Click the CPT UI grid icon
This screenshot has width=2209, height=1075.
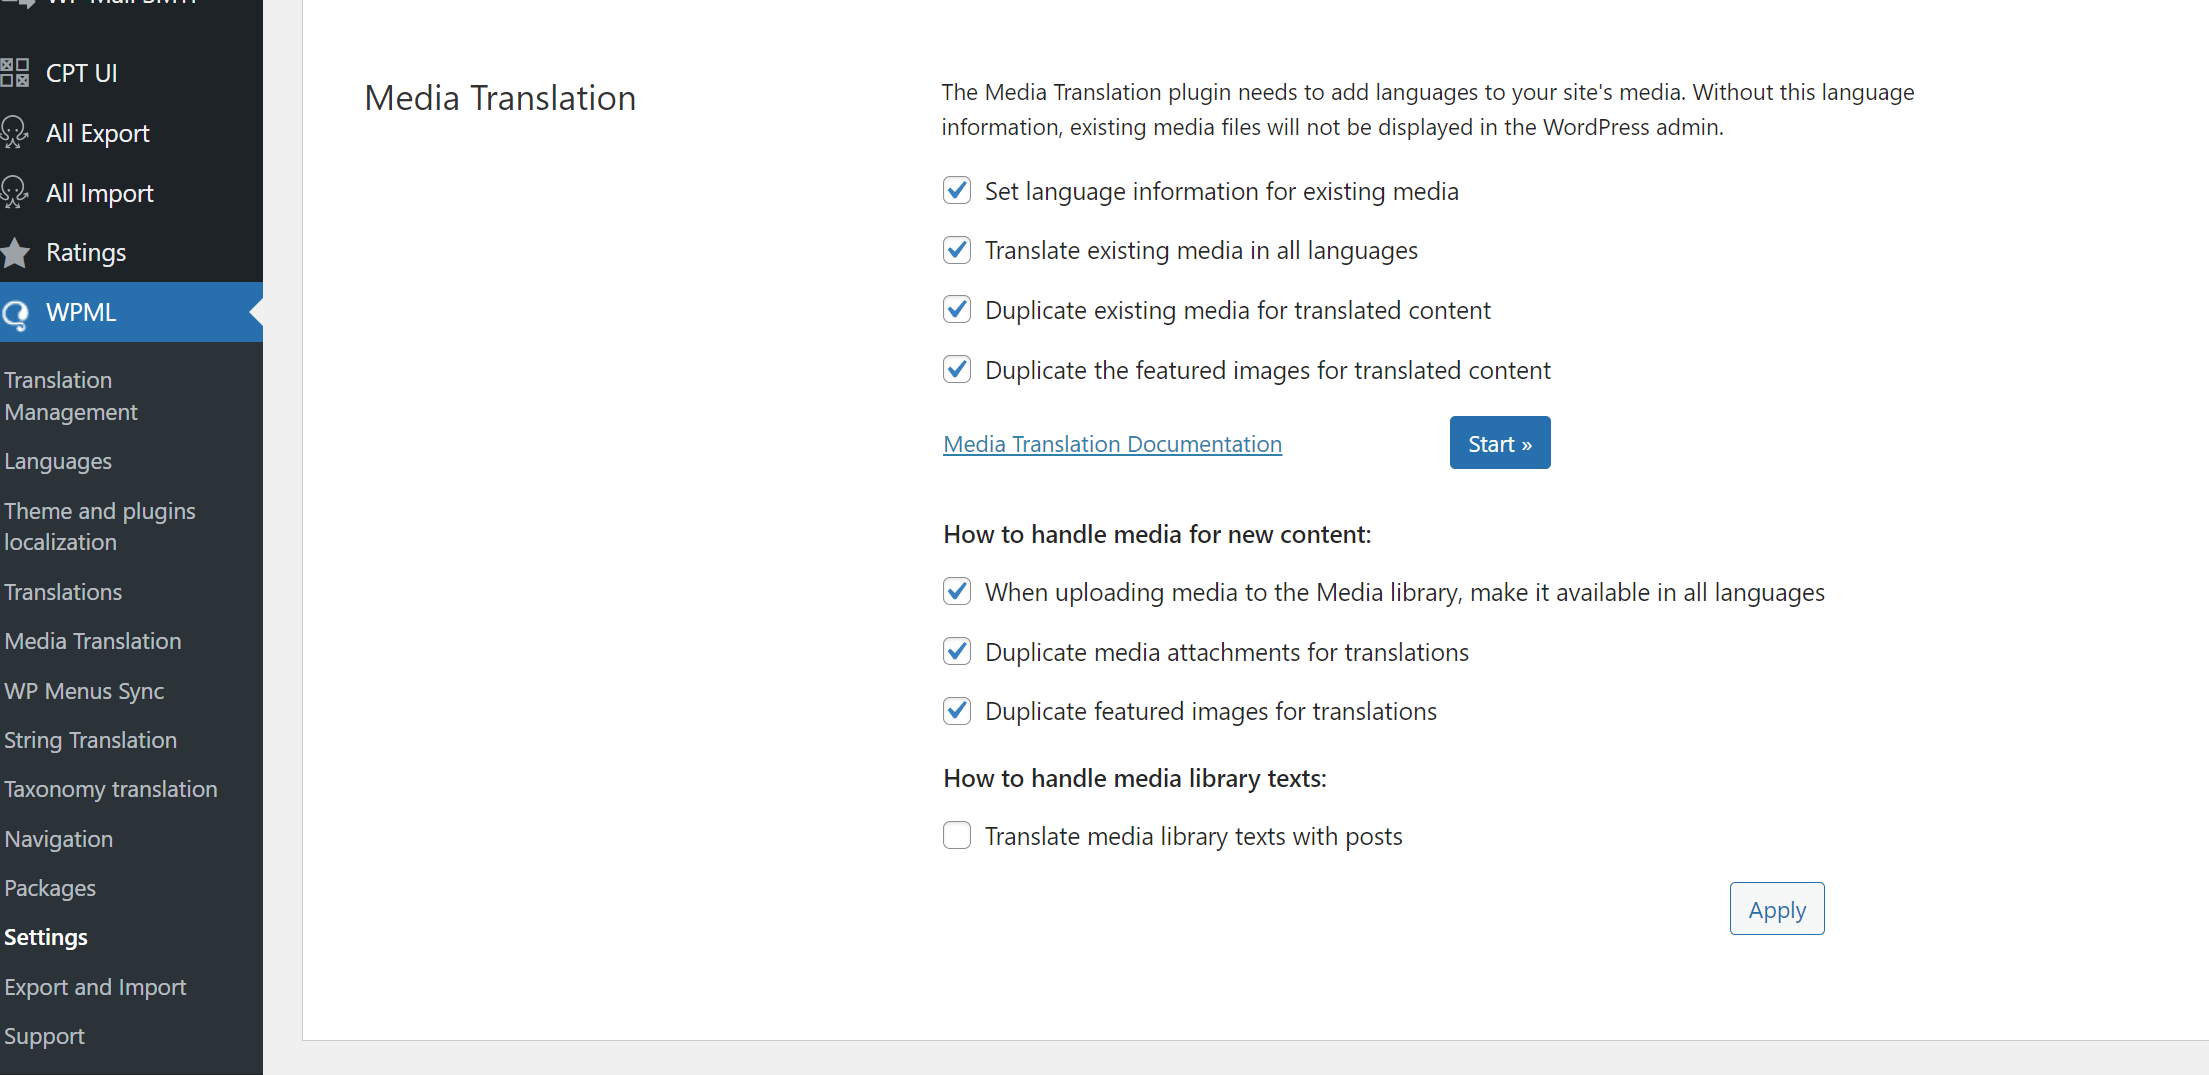pos(15,73)
